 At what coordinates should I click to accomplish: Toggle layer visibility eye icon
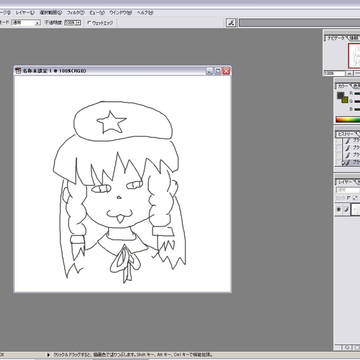tap(339, 210)
